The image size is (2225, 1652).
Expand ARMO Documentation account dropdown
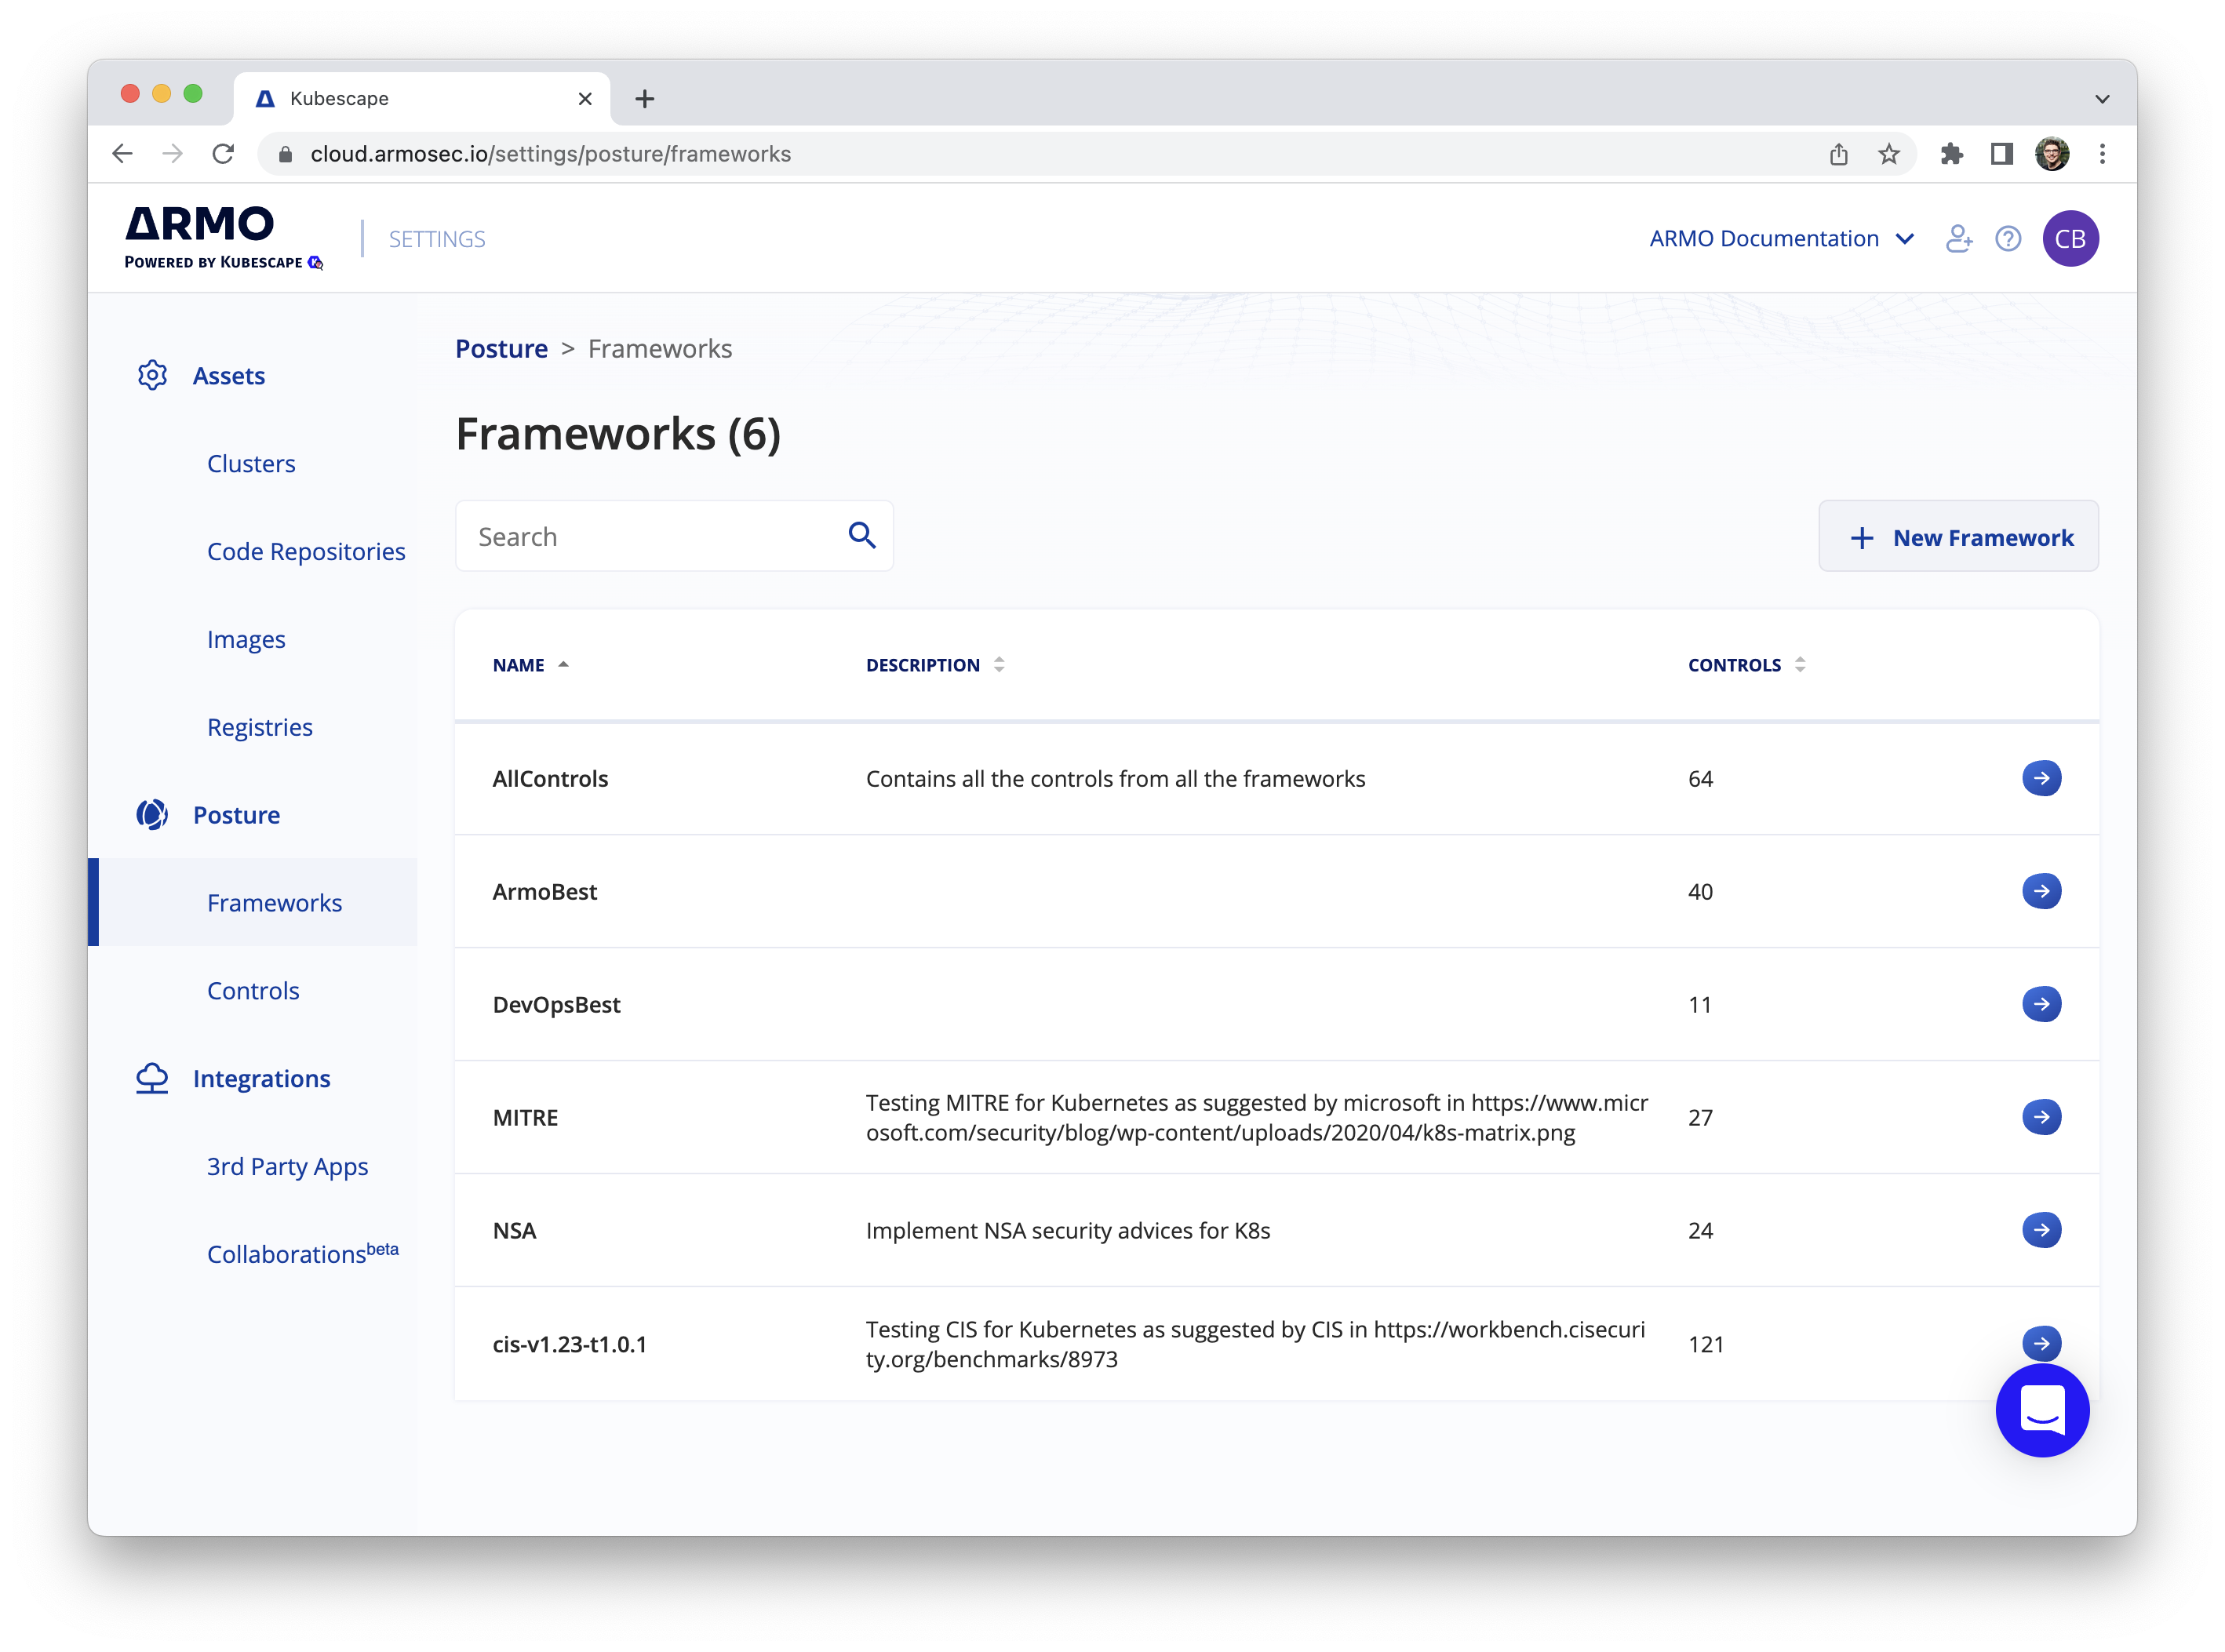click(1781, 239)
